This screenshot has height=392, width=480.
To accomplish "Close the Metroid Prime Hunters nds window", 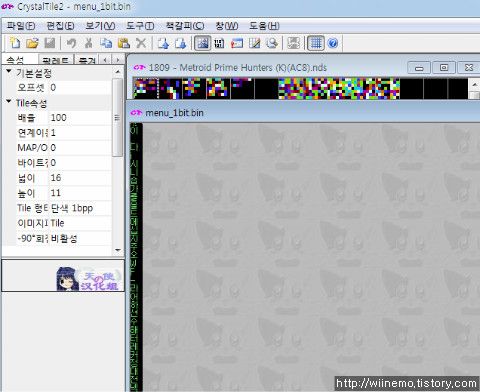I will pyautogui.click(x=469, y=68).
